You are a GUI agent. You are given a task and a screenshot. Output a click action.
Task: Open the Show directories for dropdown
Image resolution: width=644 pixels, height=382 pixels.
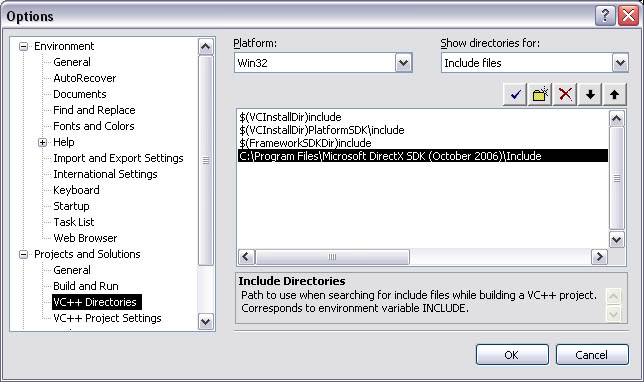620,63
